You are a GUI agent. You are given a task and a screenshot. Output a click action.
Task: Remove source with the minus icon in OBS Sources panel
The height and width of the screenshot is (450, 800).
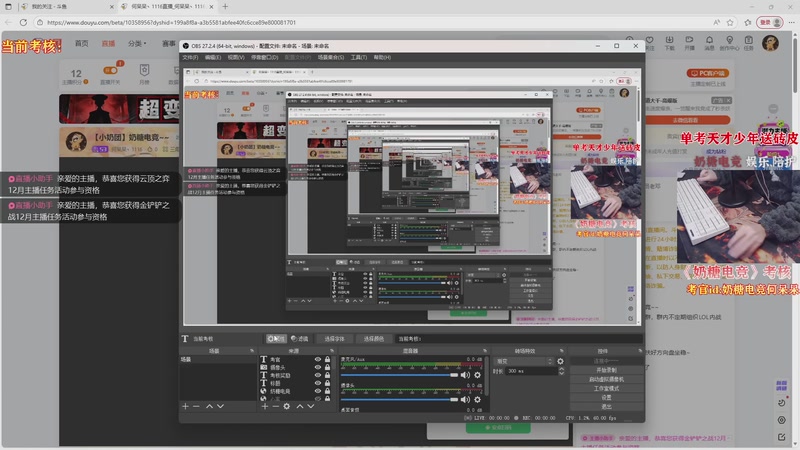coord(276,406)
